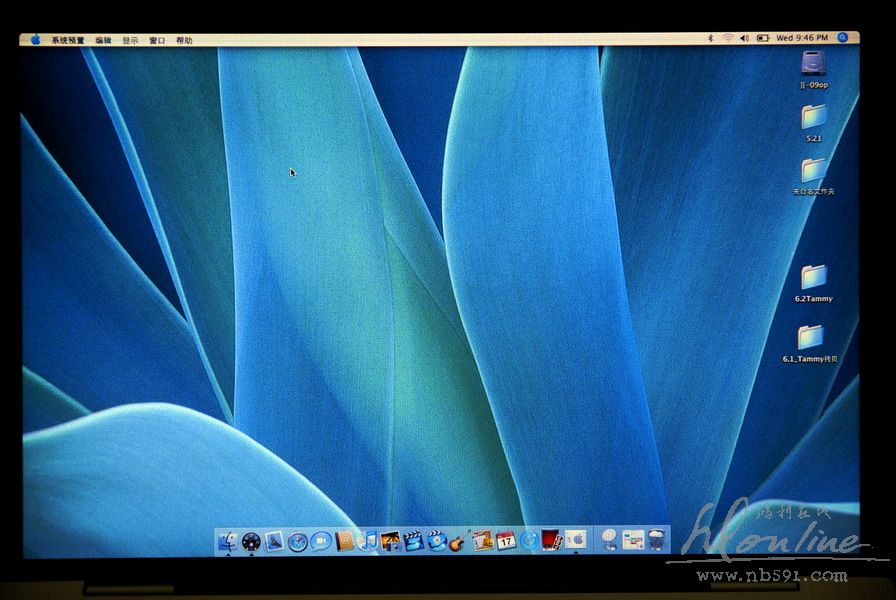Click System Preferences icon in dock
The image size is (896, 600).
click(576, 539)
